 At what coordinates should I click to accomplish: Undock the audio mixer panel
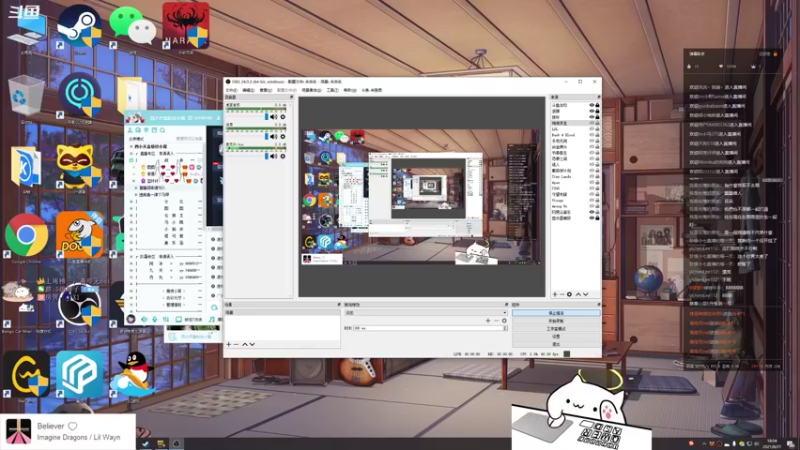pyautogui.click(x=291, y=97)
